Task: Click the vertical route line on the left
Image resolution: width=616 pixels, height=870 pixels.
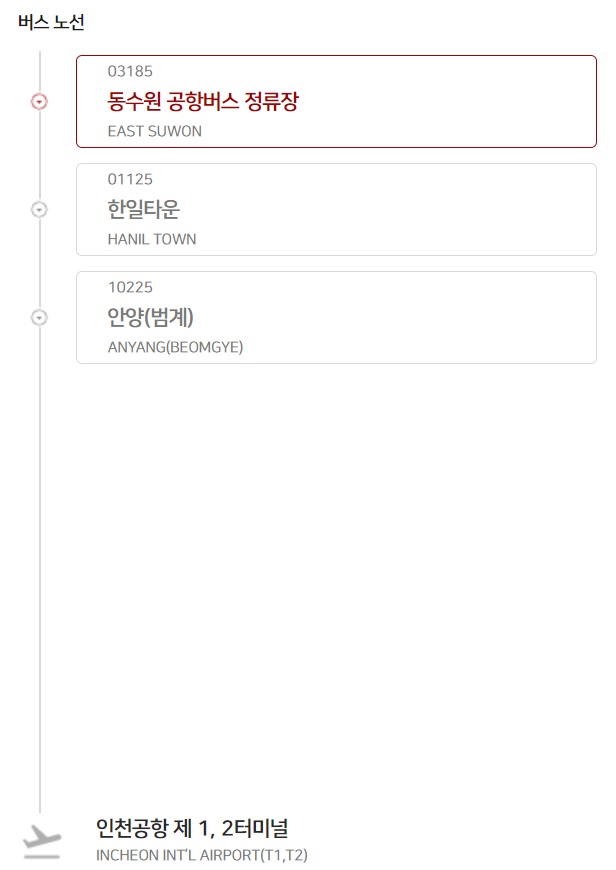Action: (39, 550)
